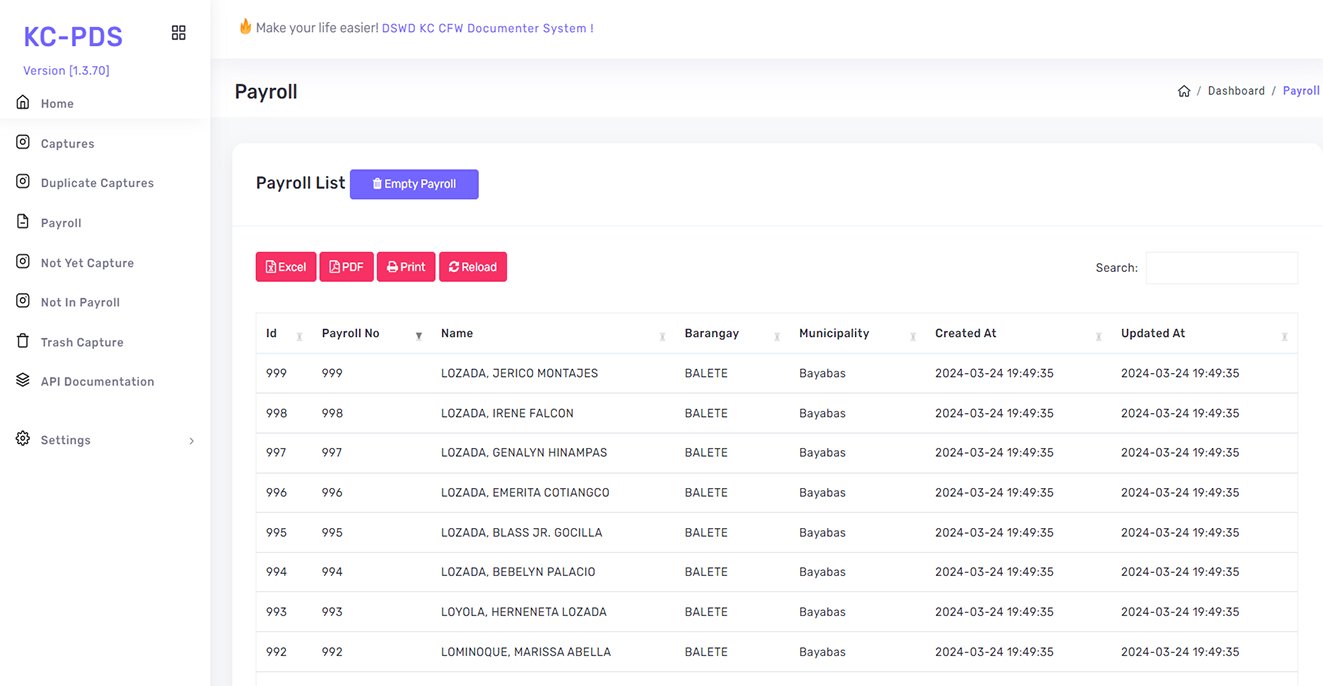This screenshot has height=686, width=1323.
Task: Click the grid icon beside KC-PDS logo
Action: pyautogui.click(x=178, y=32)
